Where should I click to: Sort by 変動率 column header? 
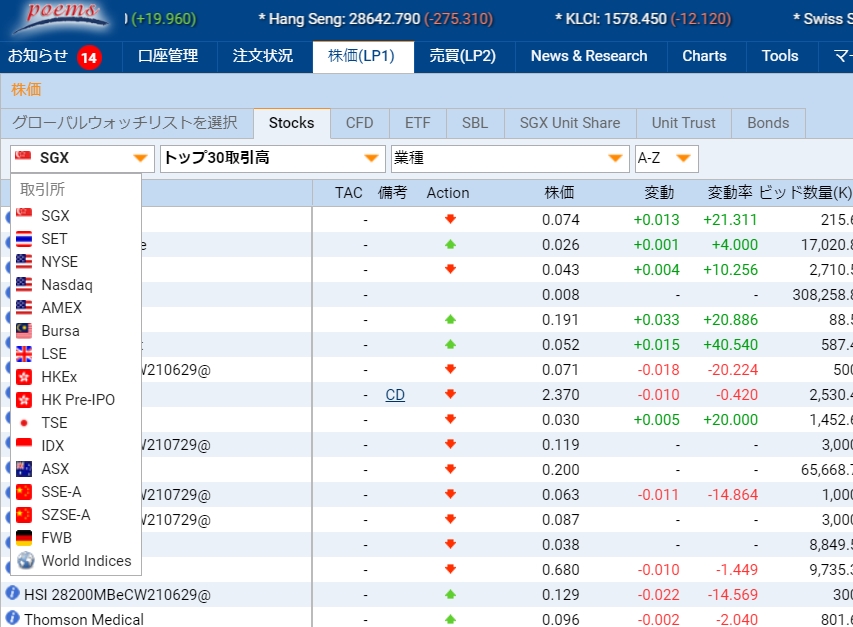pyautogui.click(x=730, y=193)
